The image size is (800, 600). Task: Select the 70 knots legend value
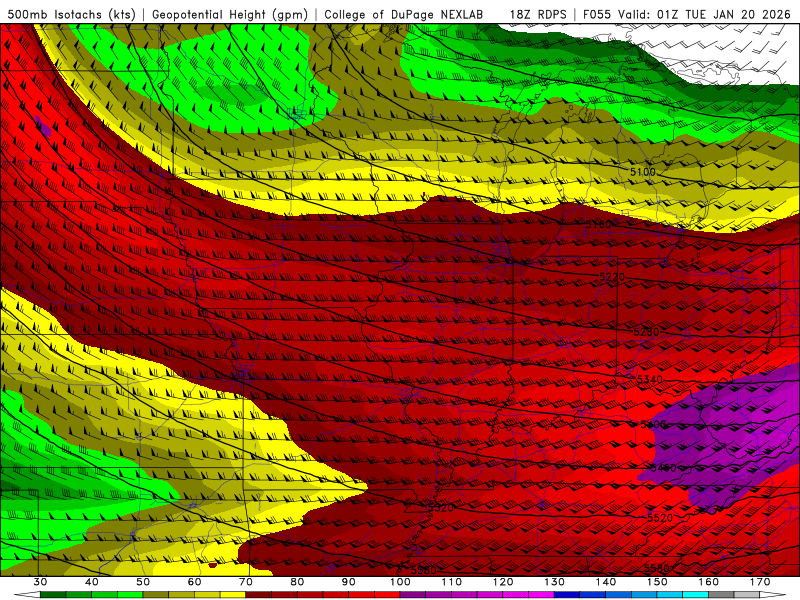point(246,582)
